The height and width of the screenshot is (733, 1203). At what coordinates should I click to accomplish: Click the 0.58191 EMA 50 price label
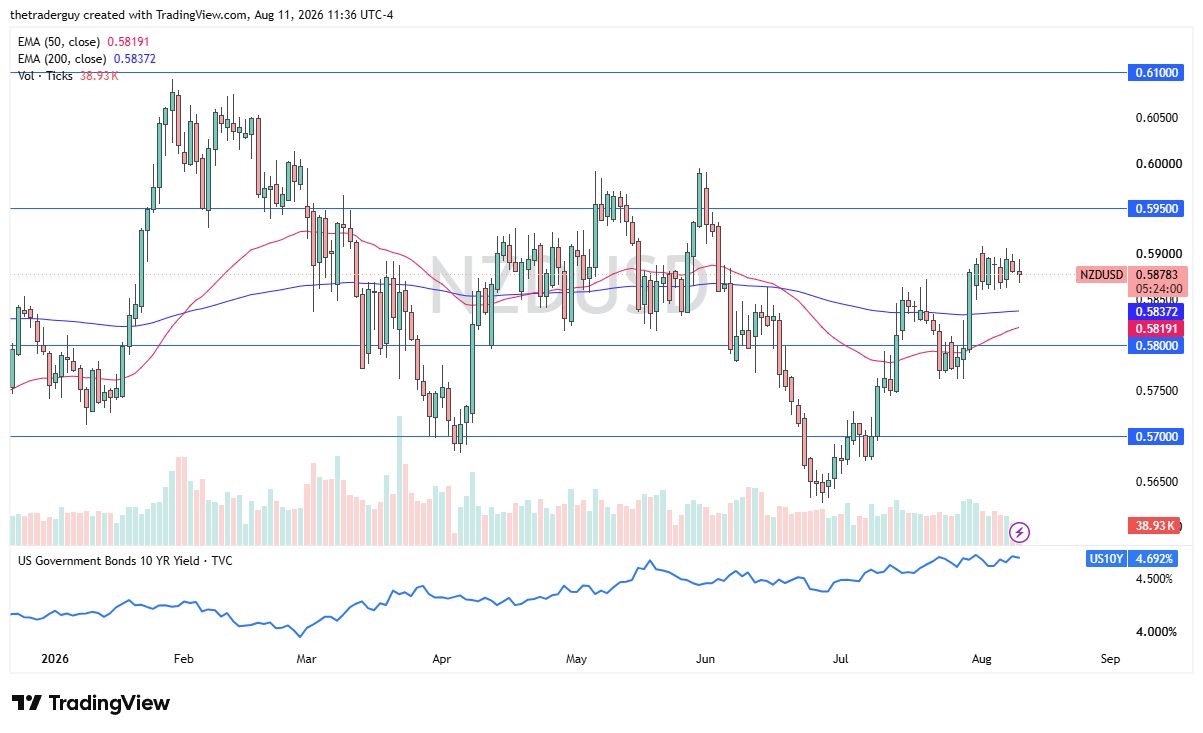point(1158,328)
